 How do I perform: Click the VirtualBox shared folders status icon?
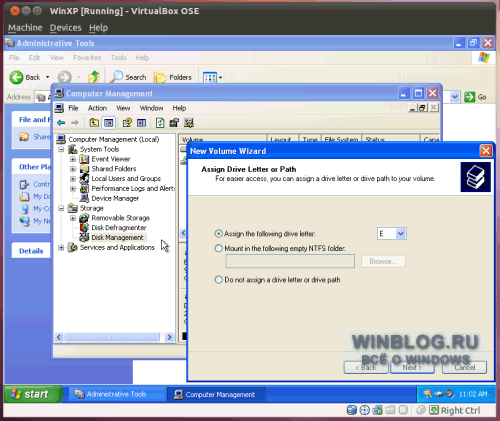(x=390, y=410)
